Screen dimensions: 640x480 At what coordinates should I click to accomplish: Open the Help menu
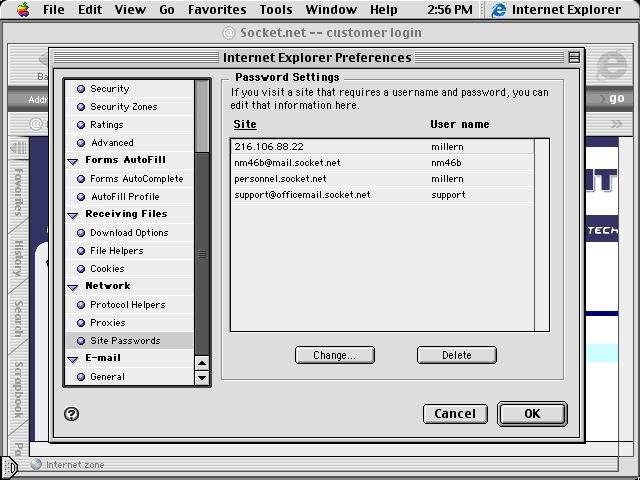(384, 9)
